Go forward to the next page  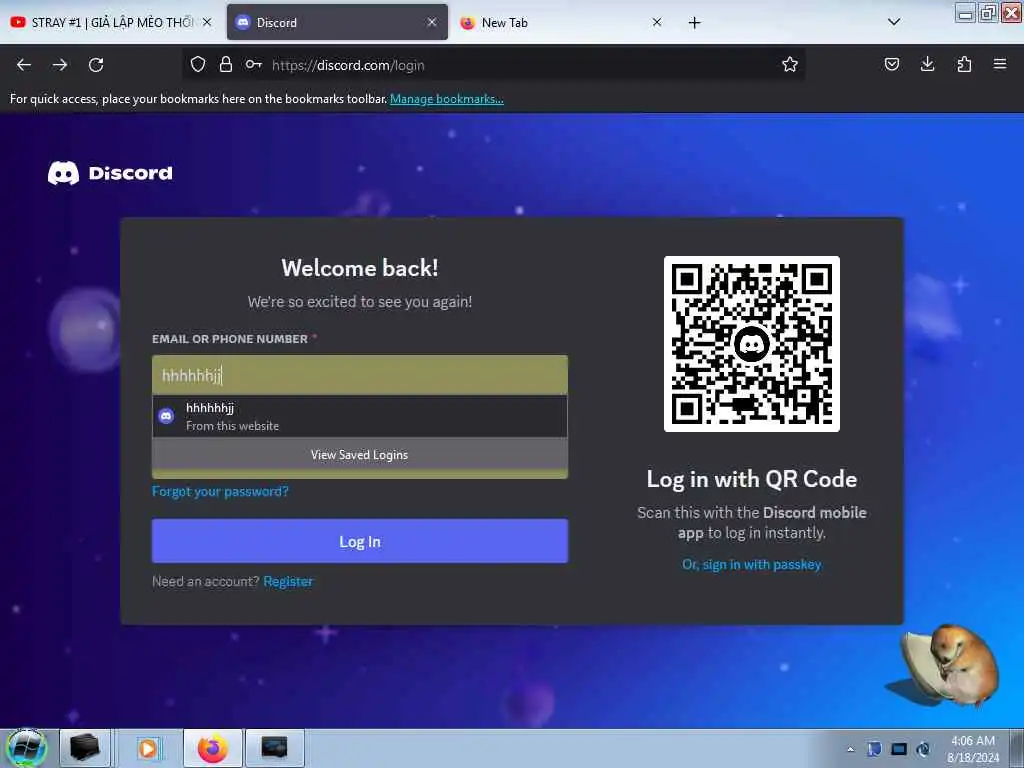60,65
